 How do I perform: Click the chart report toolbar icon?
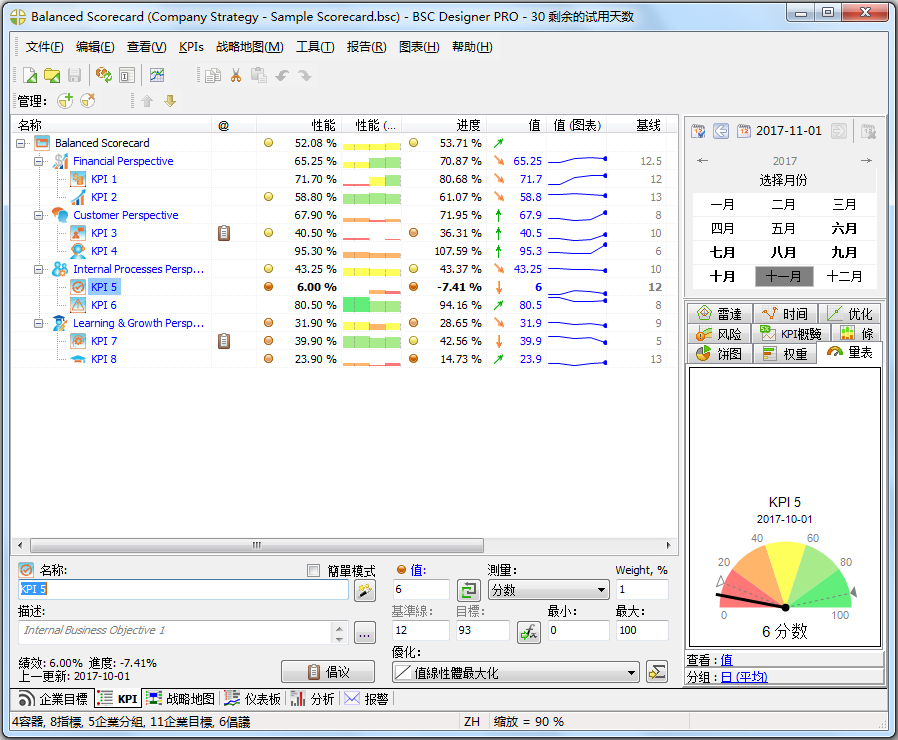(156, 75)
